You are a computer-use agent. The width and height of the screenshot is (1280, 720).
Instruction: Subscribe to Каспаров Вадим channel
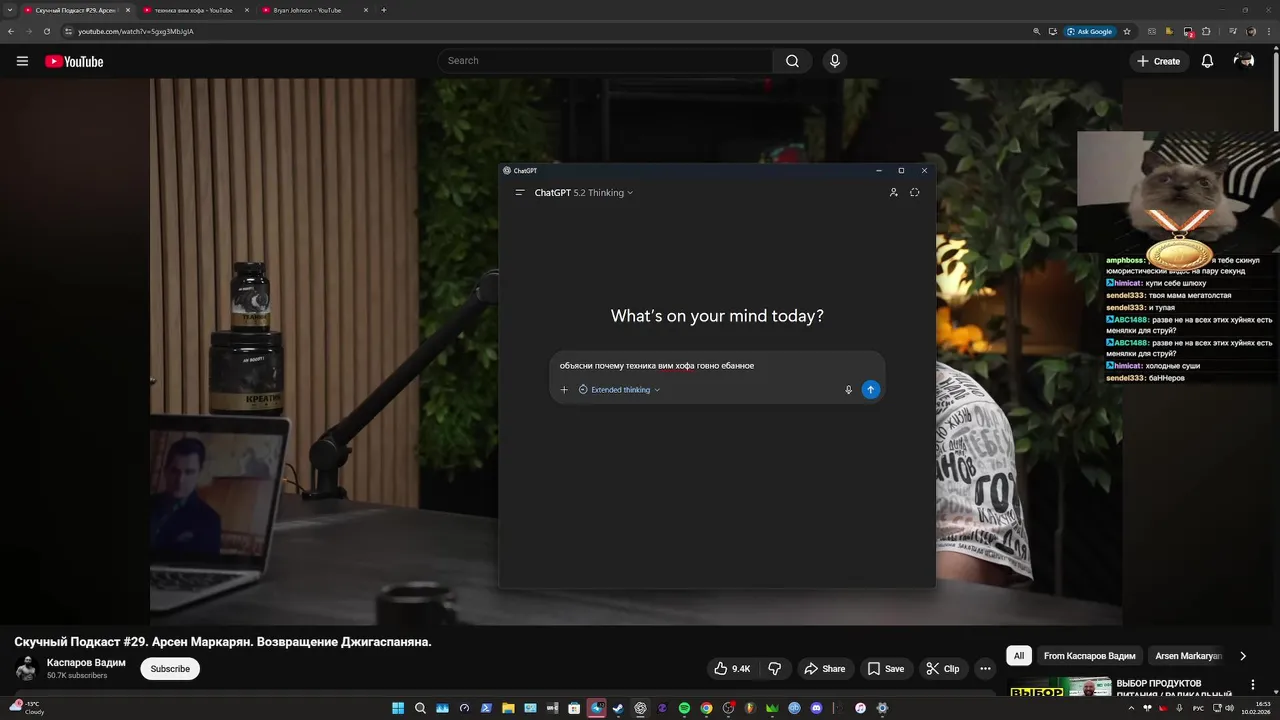coord(170,669)
